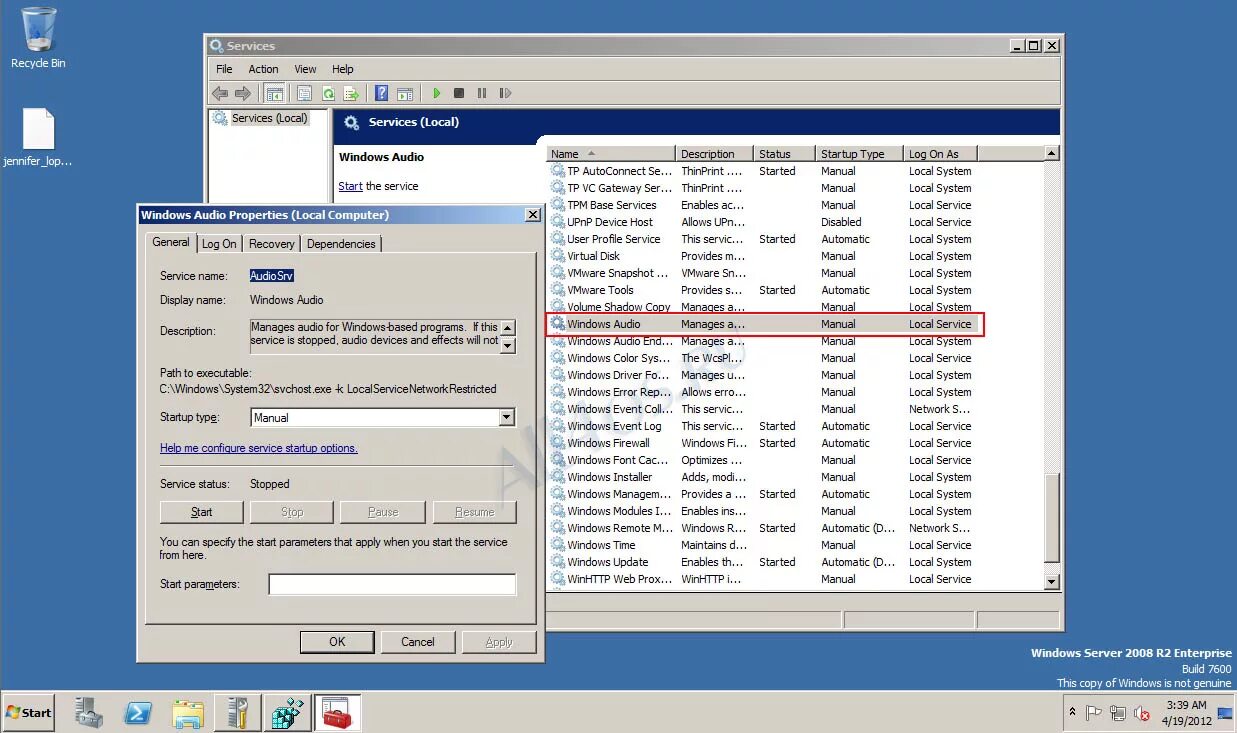Select the Windows Time service row
1237x733 pixels.
point(765,545)
